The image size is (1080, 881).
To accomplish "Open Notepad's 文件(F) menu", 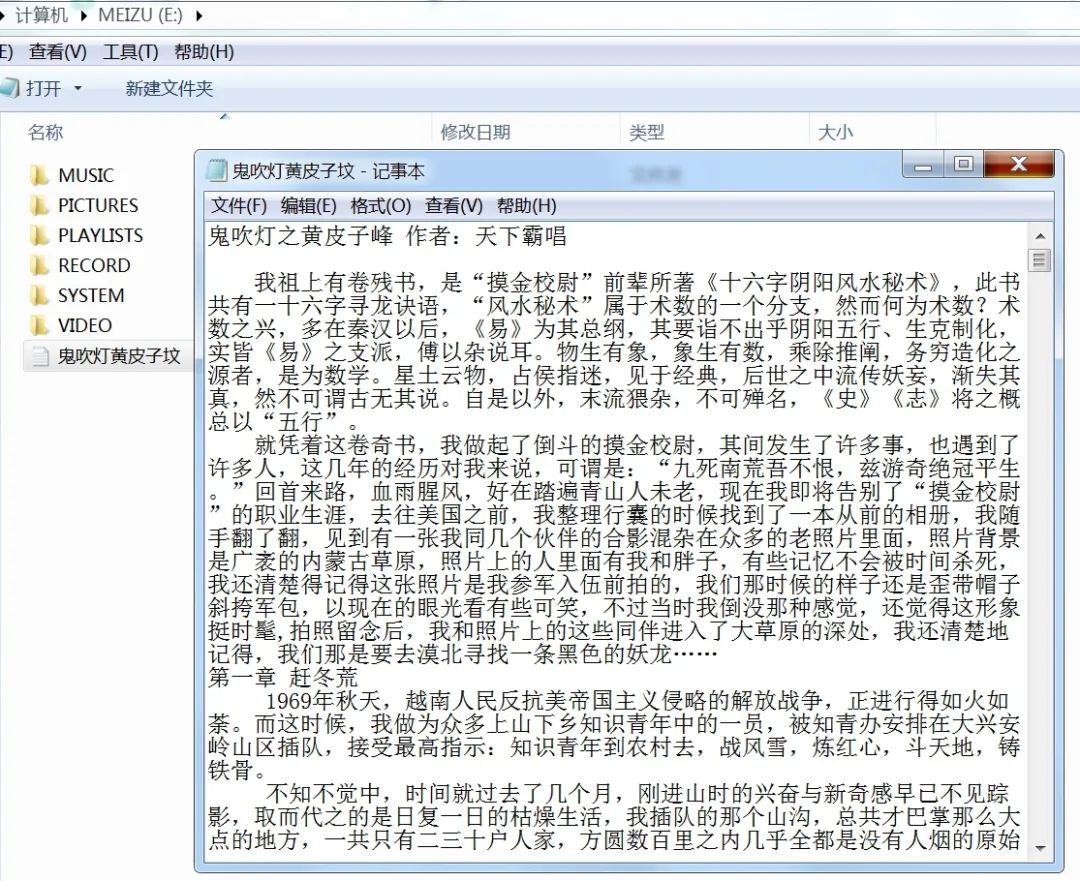I will tap(238, 206).
